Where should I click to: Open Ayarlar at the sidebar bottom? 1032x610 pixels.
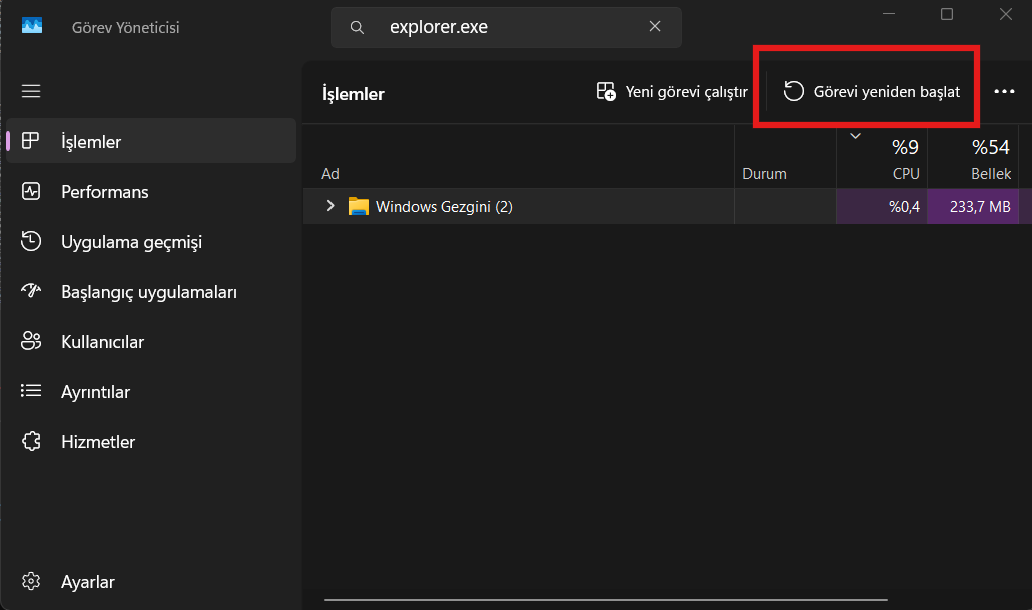coord(151,582)
